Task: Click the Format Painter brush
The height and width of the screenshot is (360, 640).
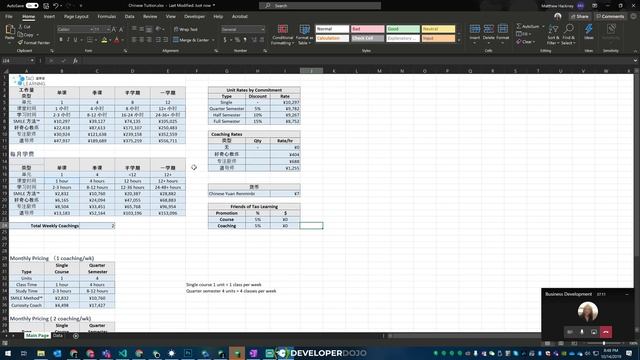Action: click(34, 42)
